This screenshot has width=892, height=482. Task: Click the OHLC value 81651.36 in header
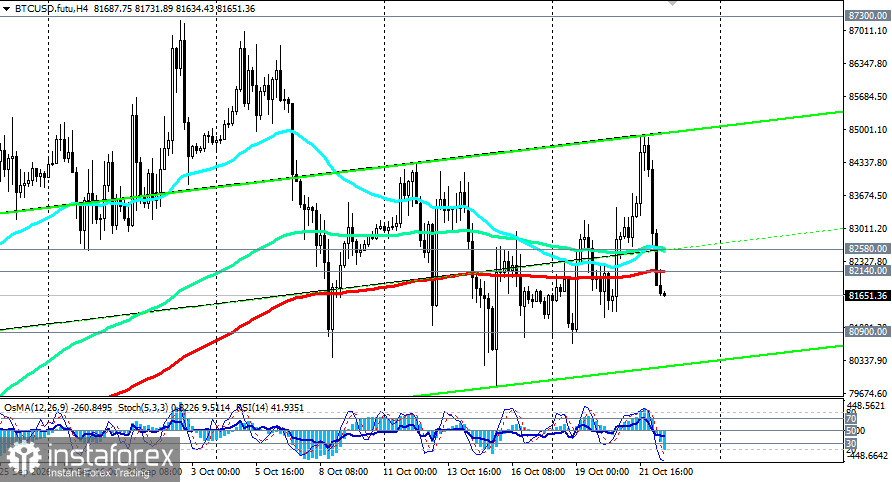(236, 9)
